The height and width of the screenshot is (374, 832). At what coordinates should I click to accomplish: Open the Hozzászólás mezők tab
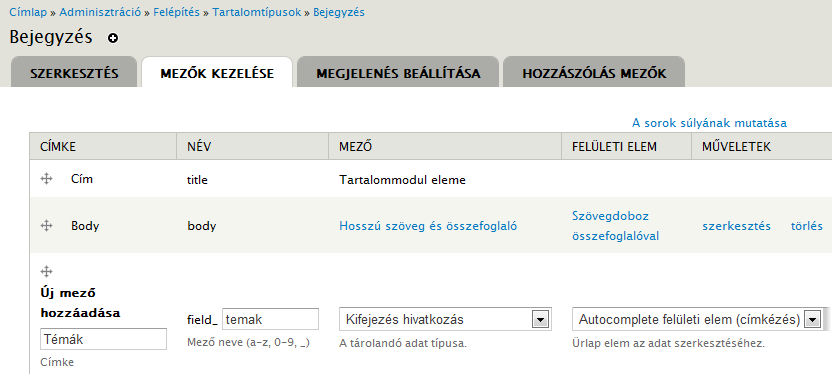(x=594, y=73)
